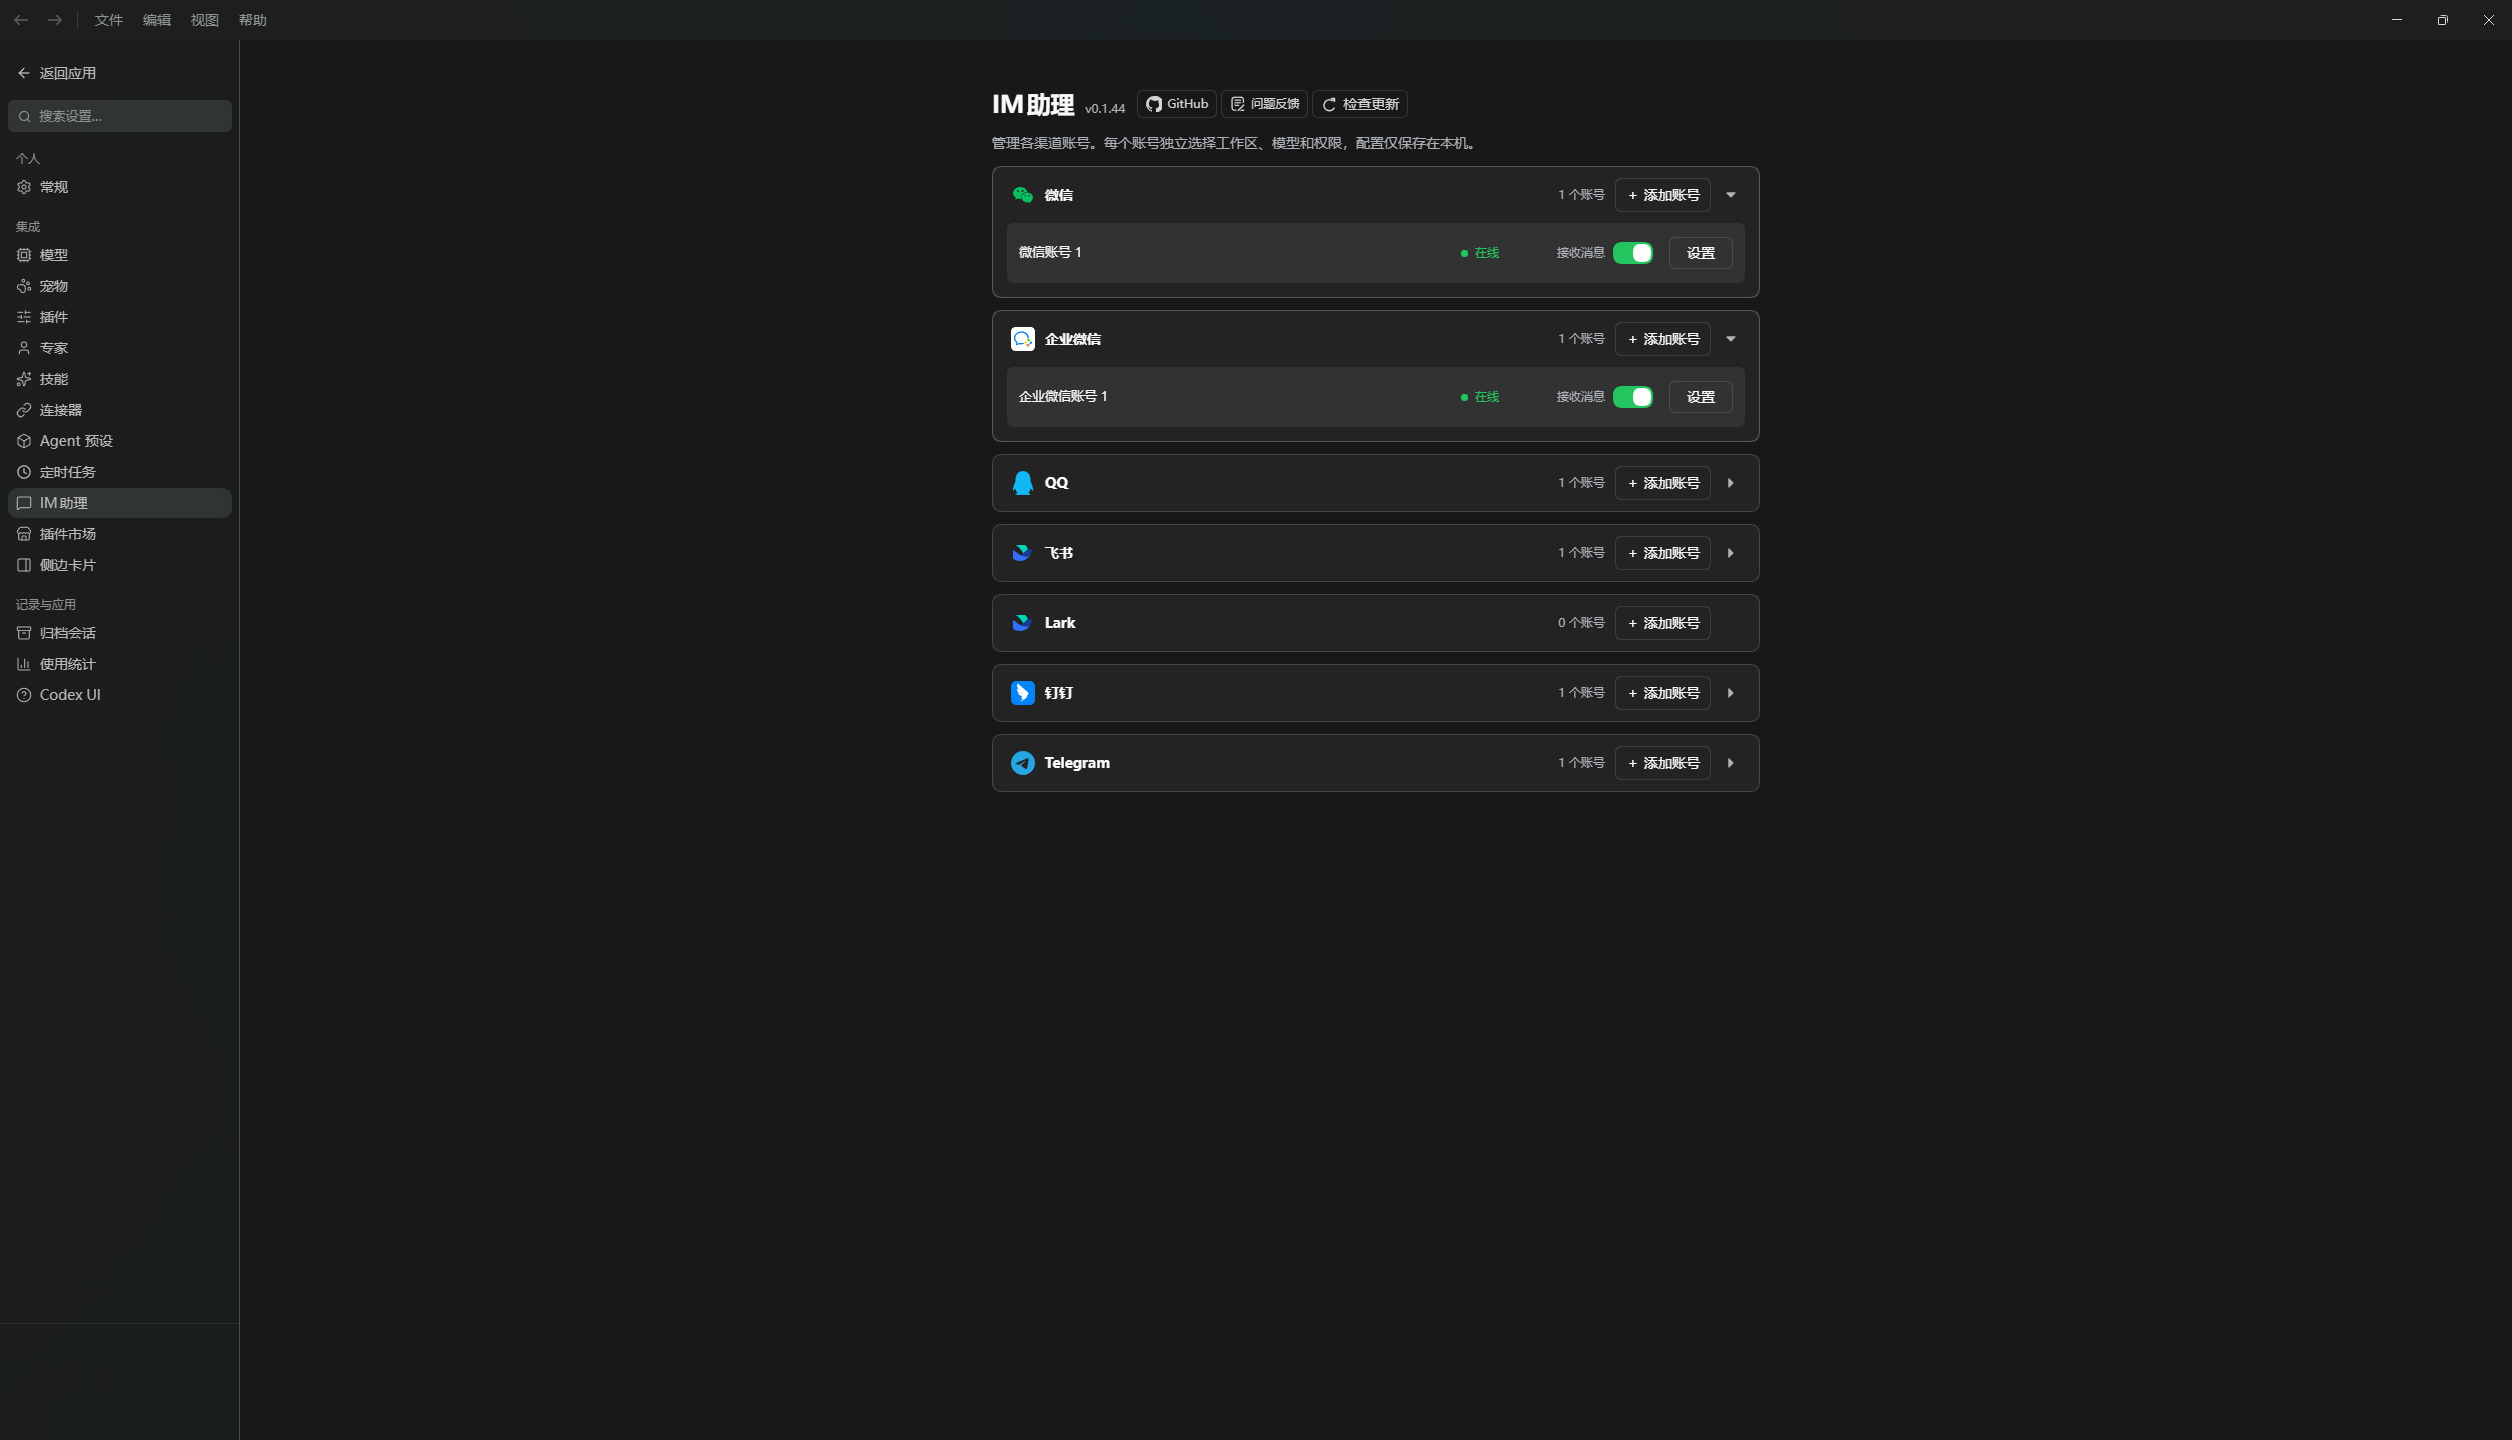Click the link icon beside 连接器
2512x1440 pixels.
24,410
